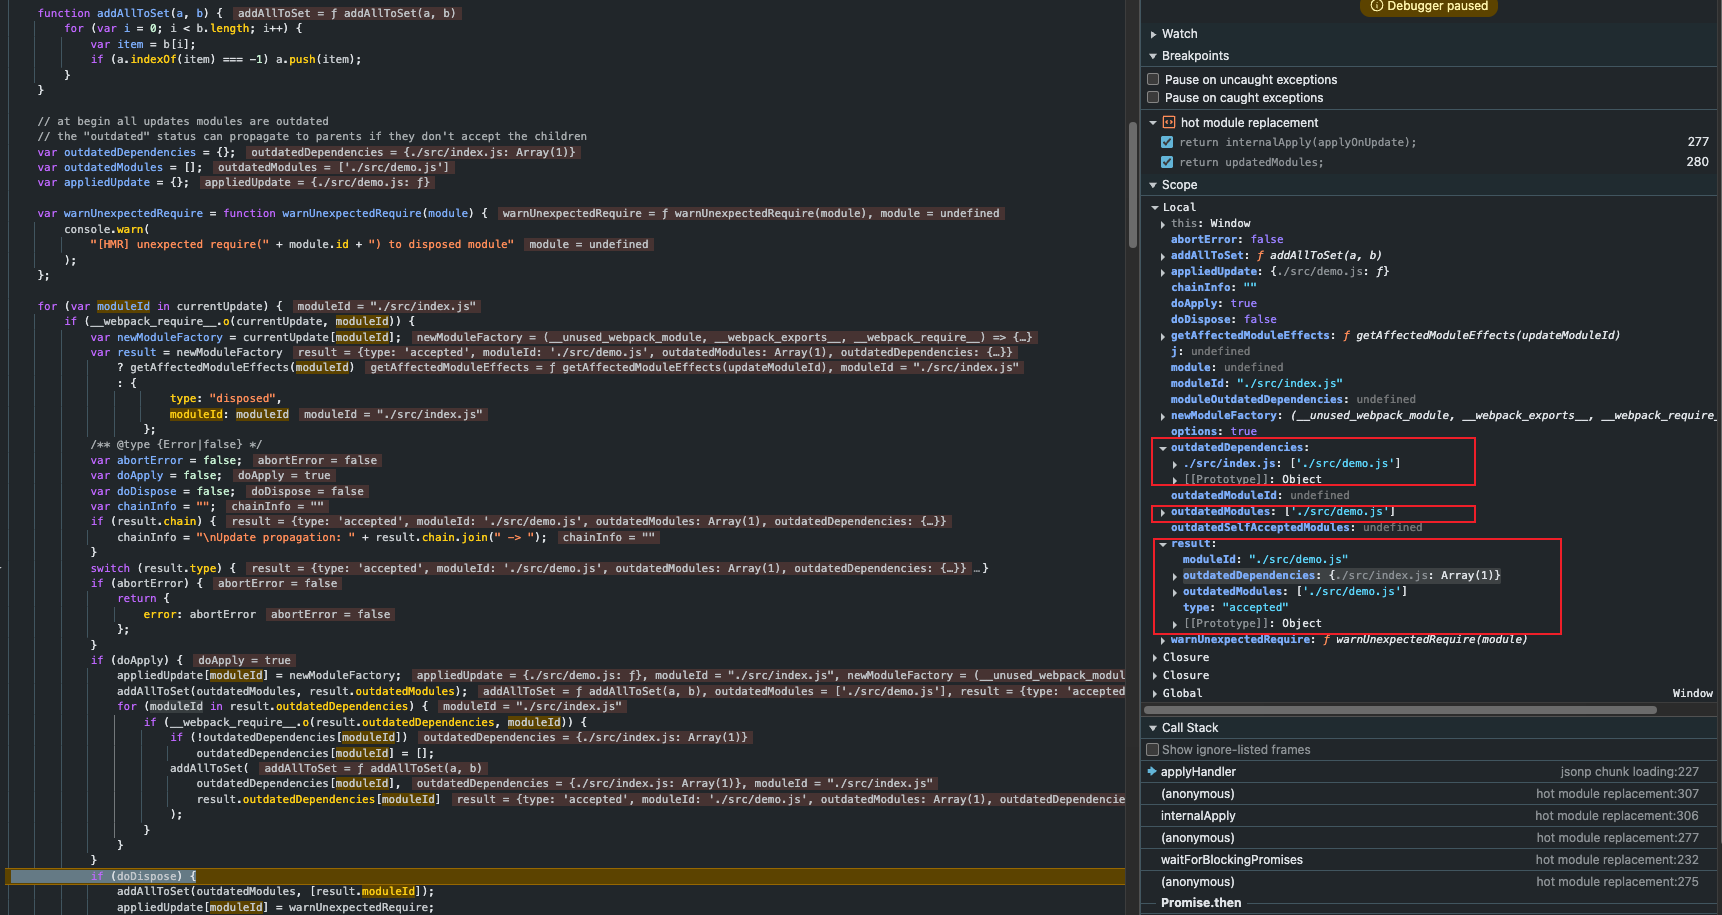Select the internalApply call stack frame

click(1198, 816)
